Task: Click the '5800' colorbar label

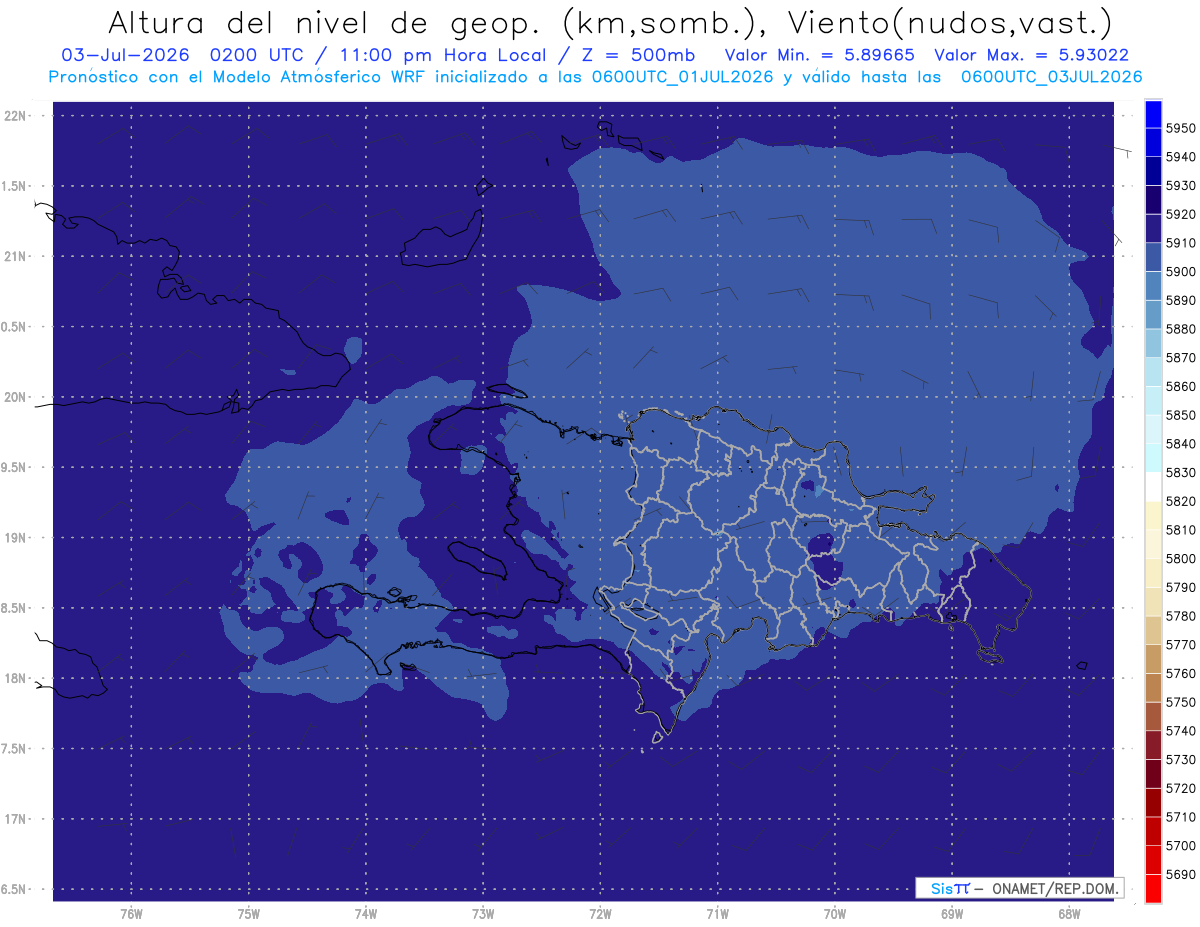Action: coord(1181,558)
